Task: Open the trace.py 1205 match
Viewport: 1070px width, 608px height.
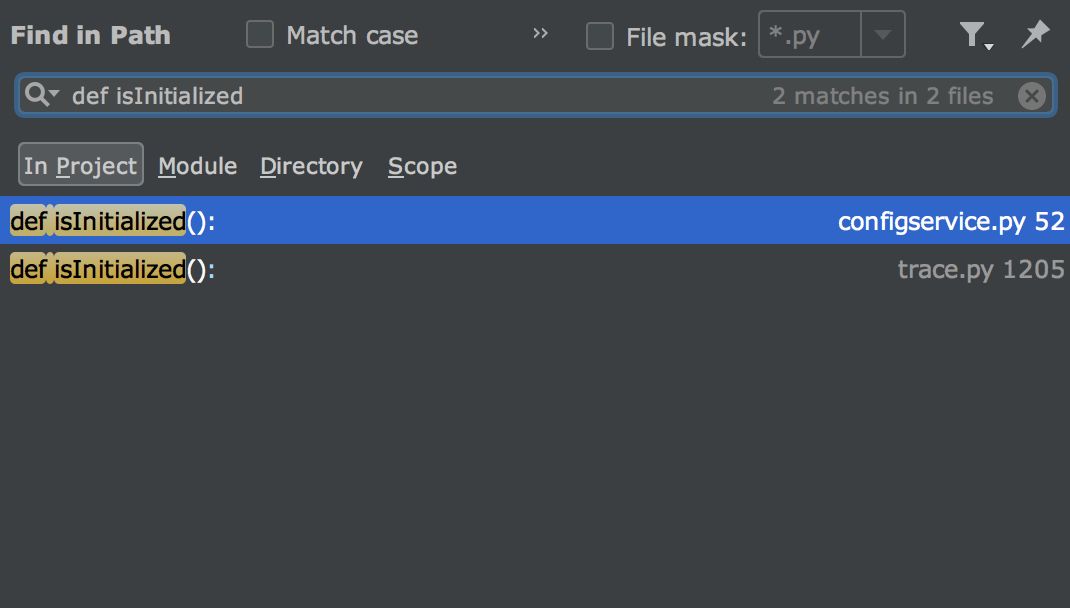Action: pos(535,269)
